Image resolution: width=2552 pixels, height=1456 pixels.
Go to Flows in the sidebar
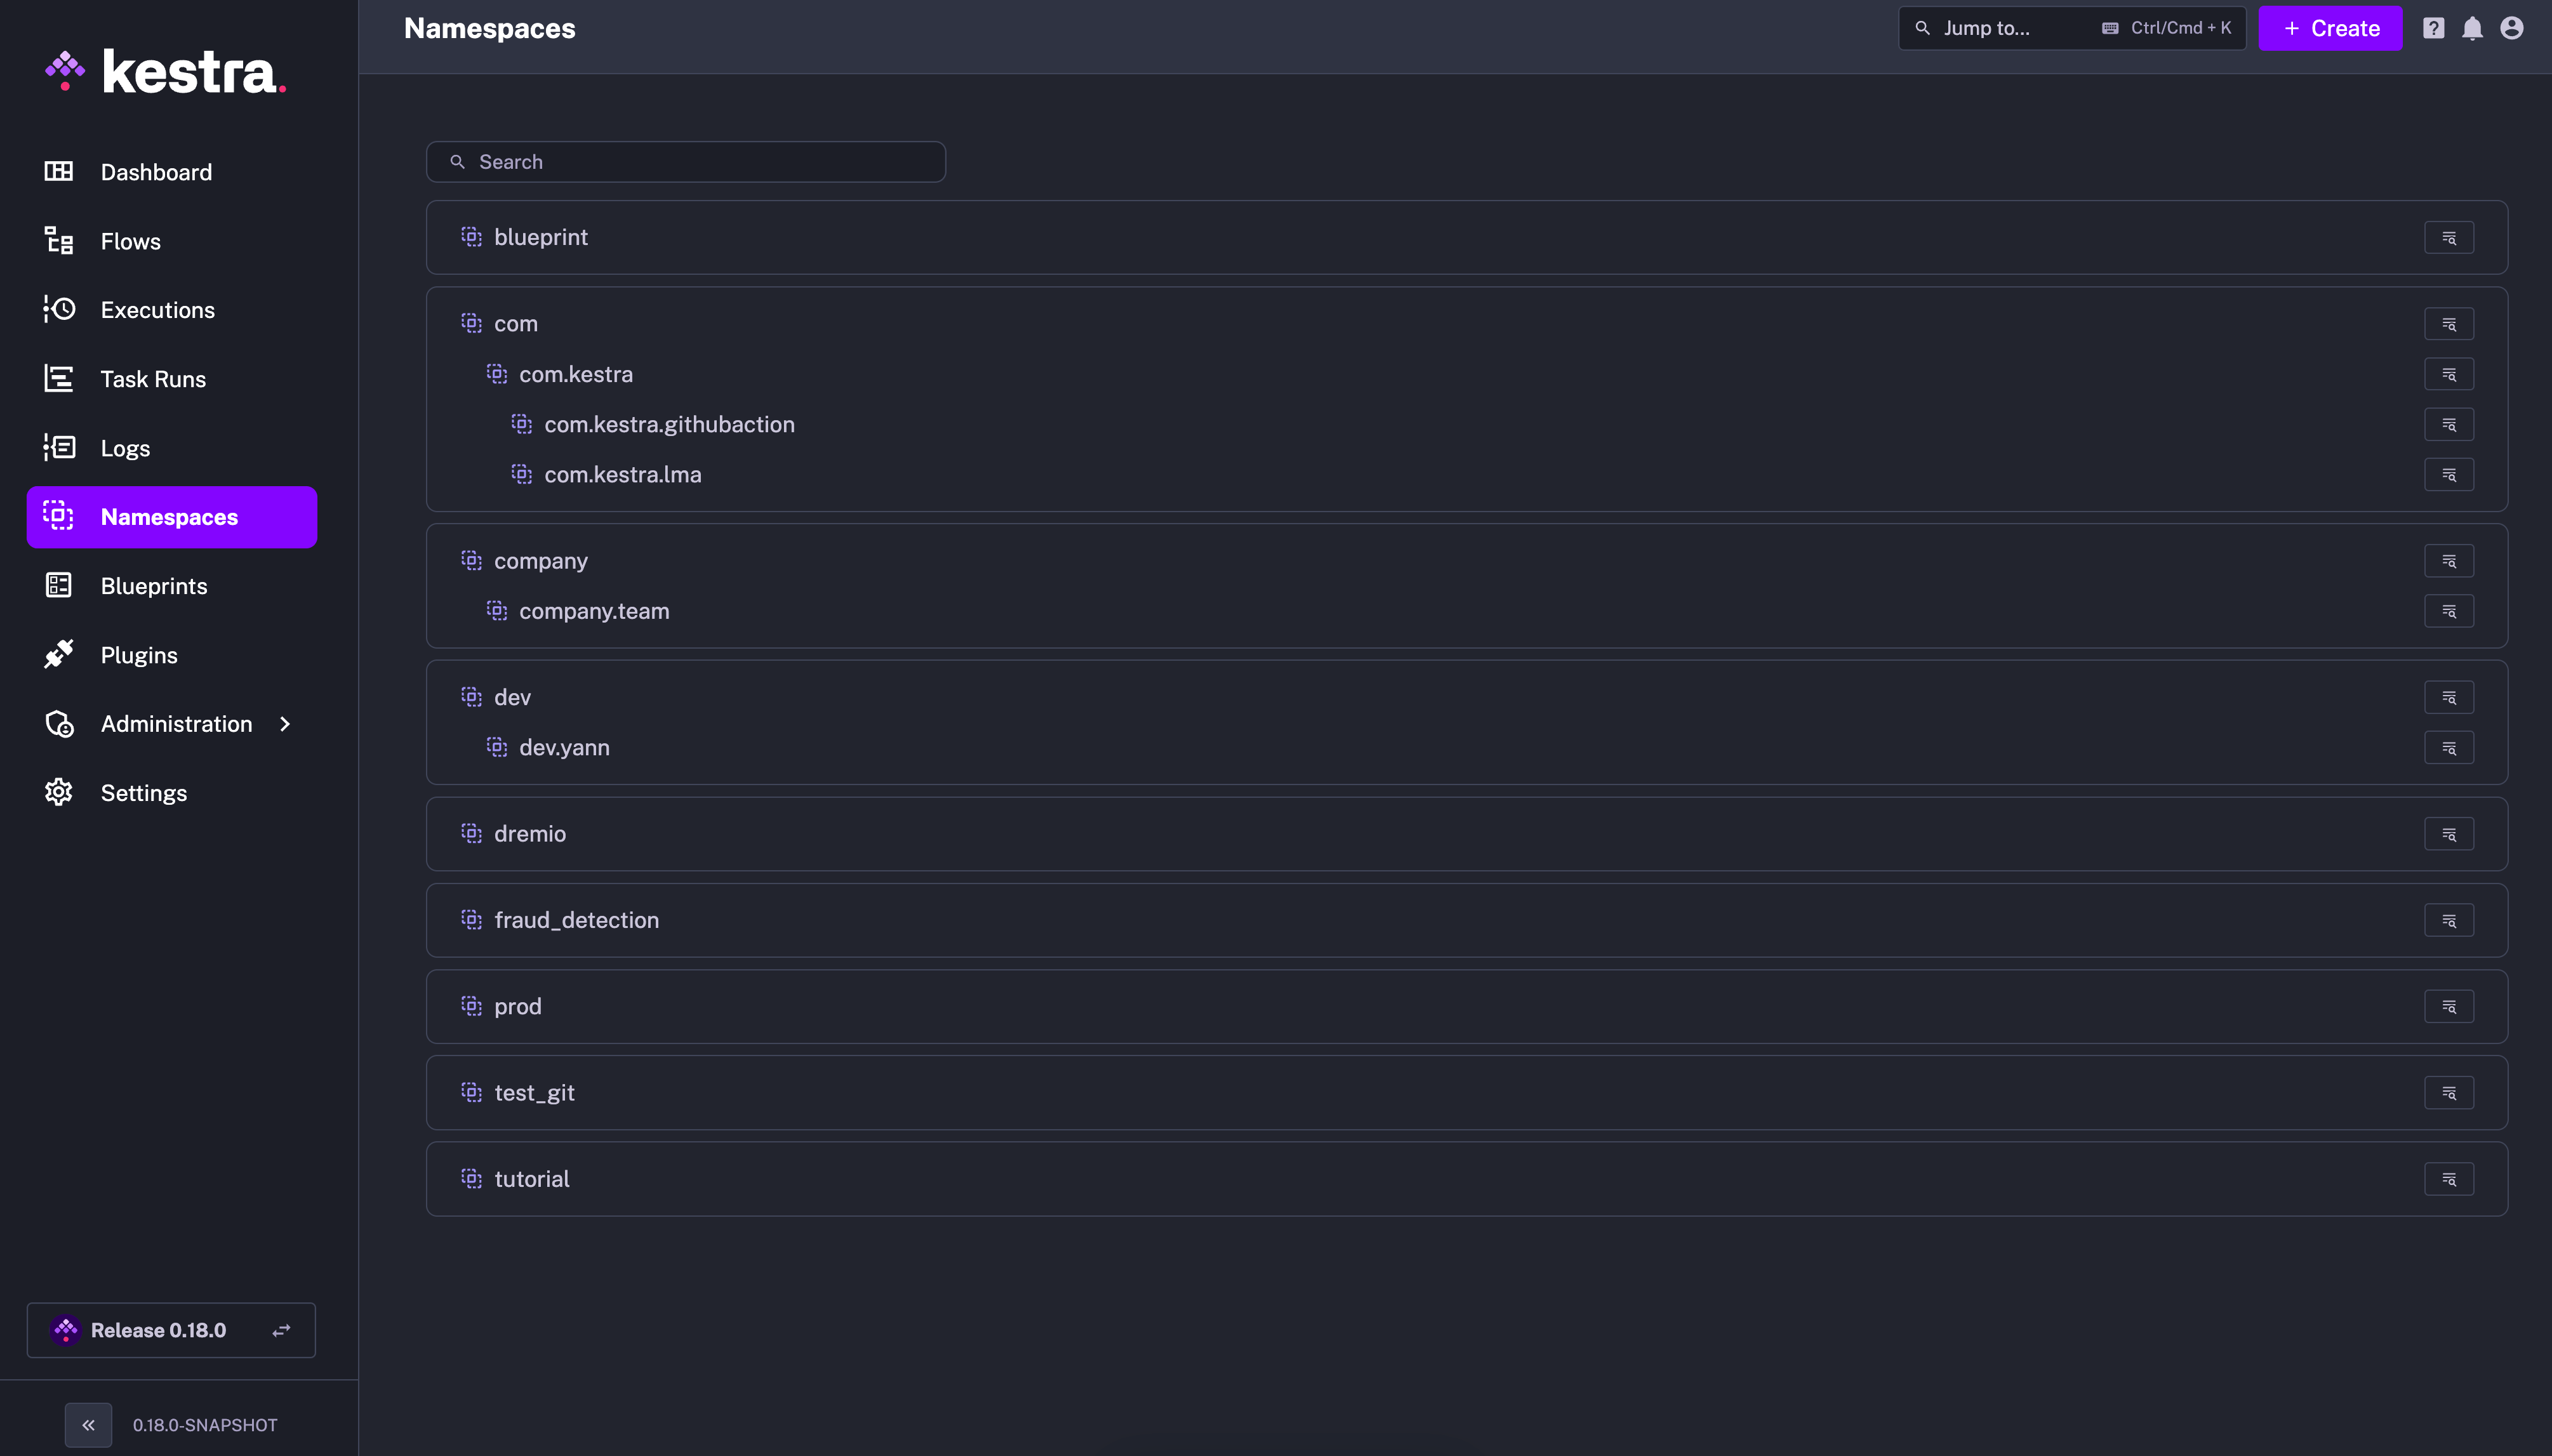click(x=130, y=241)
